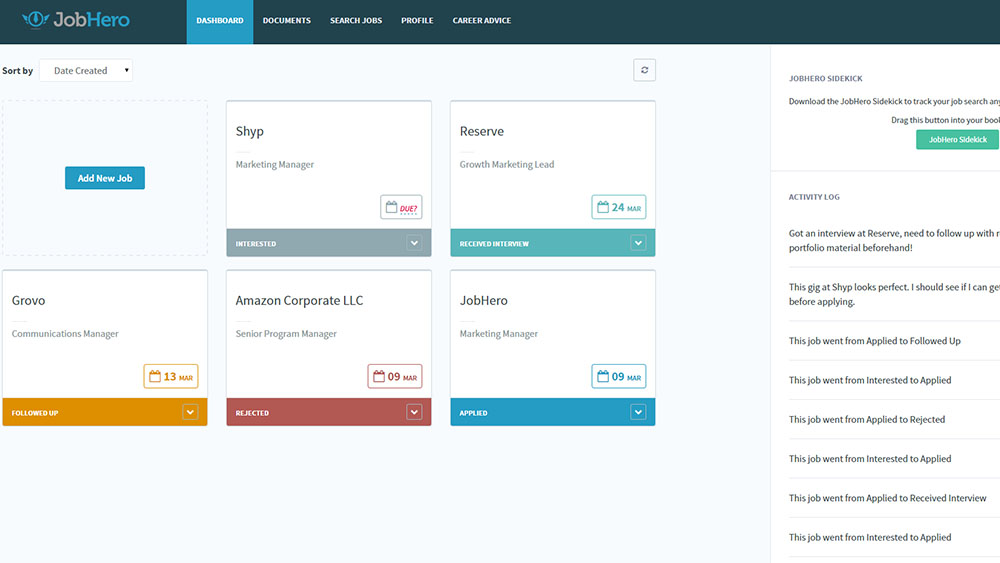Expand Received Interview status dropdown on Reserve
Image resolution: width=1000 pixels, height=563 pixels.
click(638, 243)
